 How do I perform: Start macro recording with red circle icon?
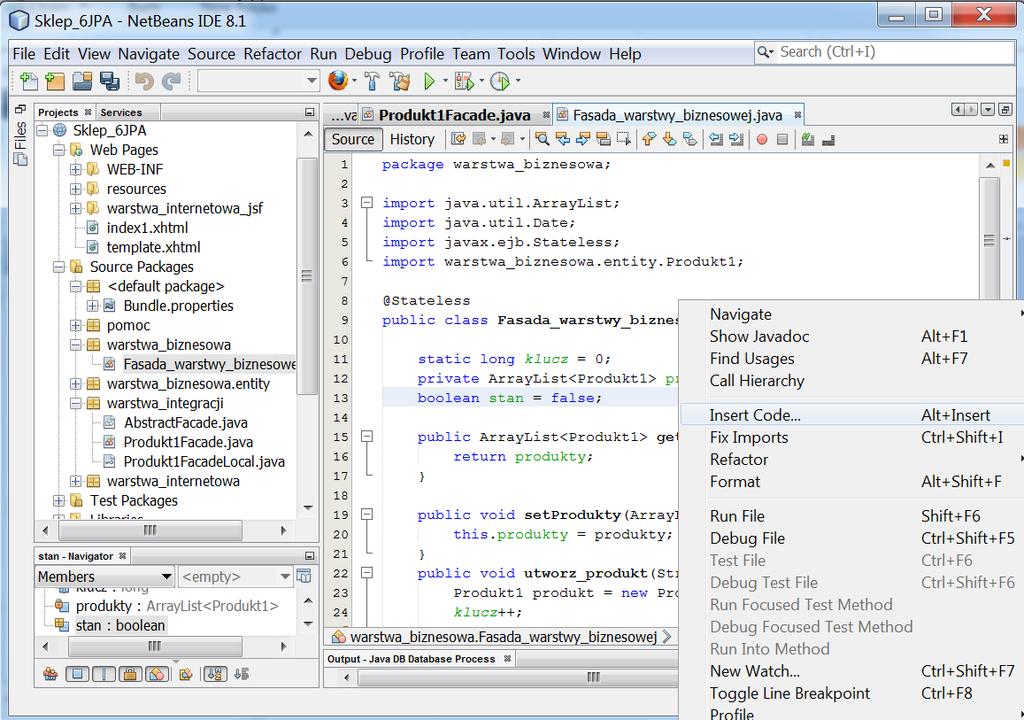(x=761, y=139)
